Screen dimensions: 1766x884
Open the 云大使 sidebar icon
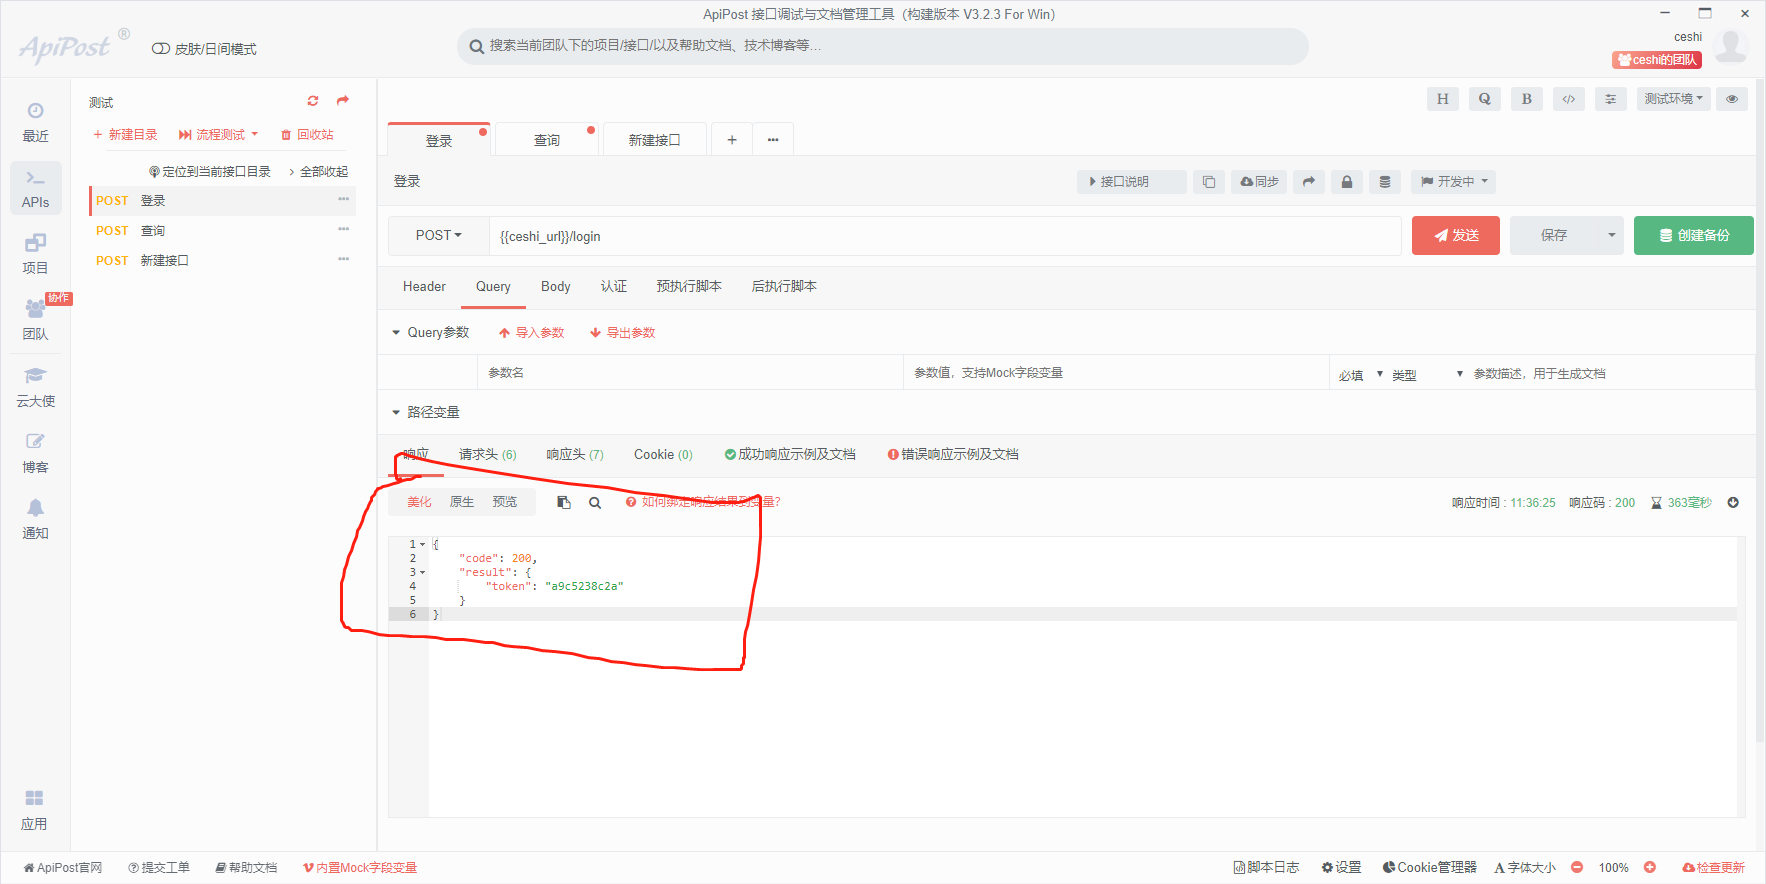click(x=35, y=387)
